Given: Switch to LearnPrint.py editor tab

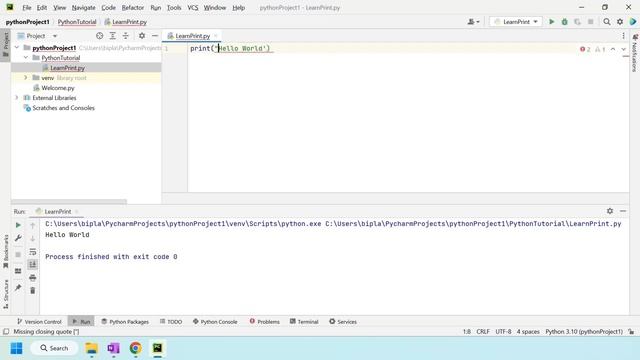Looking at the screenshot, I should 192,36.
